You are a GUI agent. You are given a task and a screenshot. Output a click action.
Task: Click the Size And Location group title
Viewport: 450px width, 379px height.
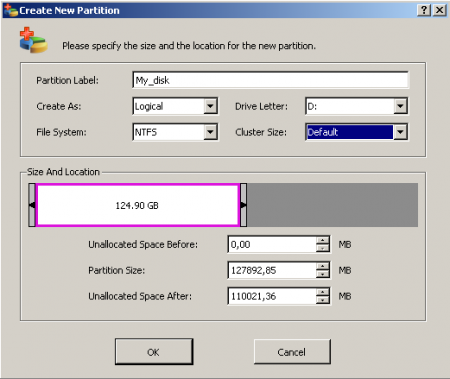[63, 172]
